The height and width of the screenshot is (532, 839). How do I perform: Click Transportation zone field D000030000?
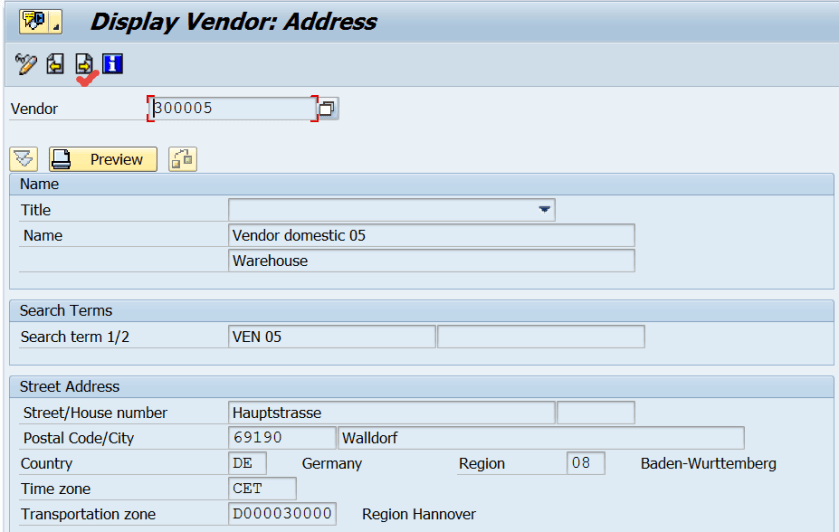coord(282,514)
